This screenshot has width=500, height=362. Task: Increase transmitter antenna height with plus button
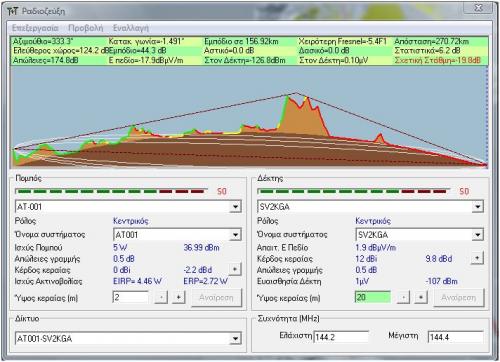pyautogui.click(x=179, y=297)
